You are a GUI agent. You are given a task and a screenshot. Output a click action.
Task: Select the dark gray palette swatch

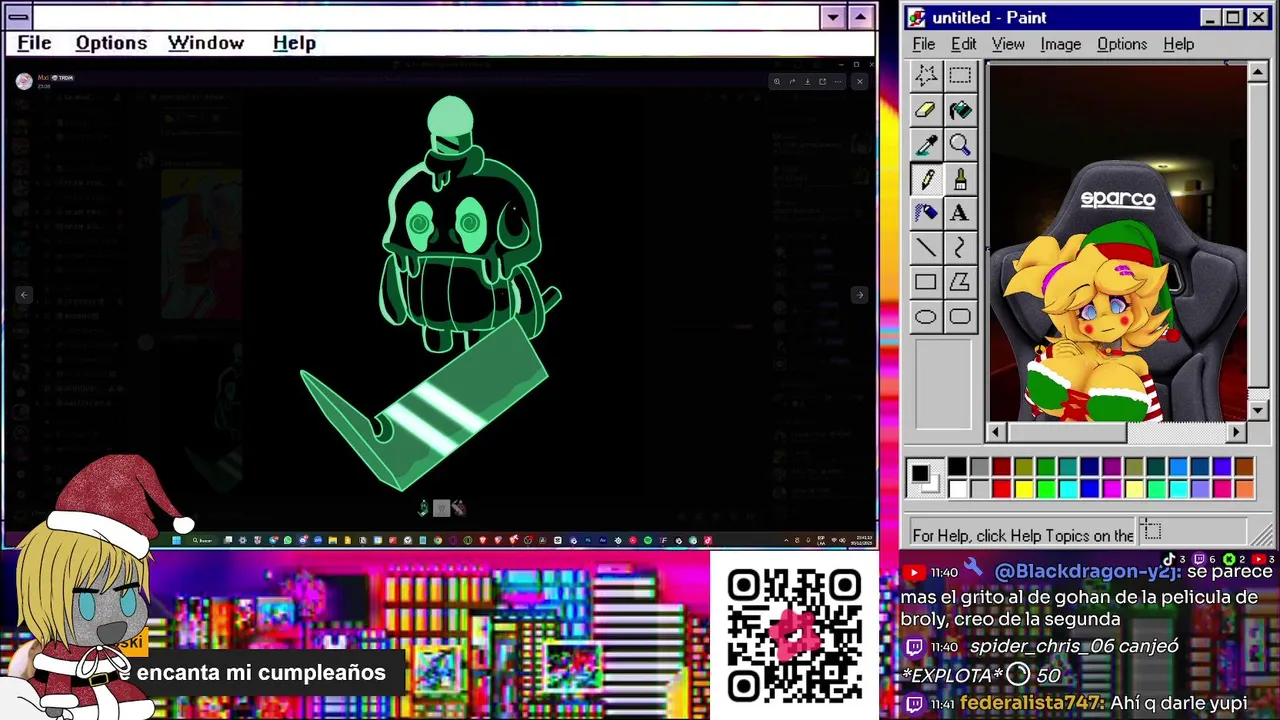pyautogui.click(x=979, y=467)
